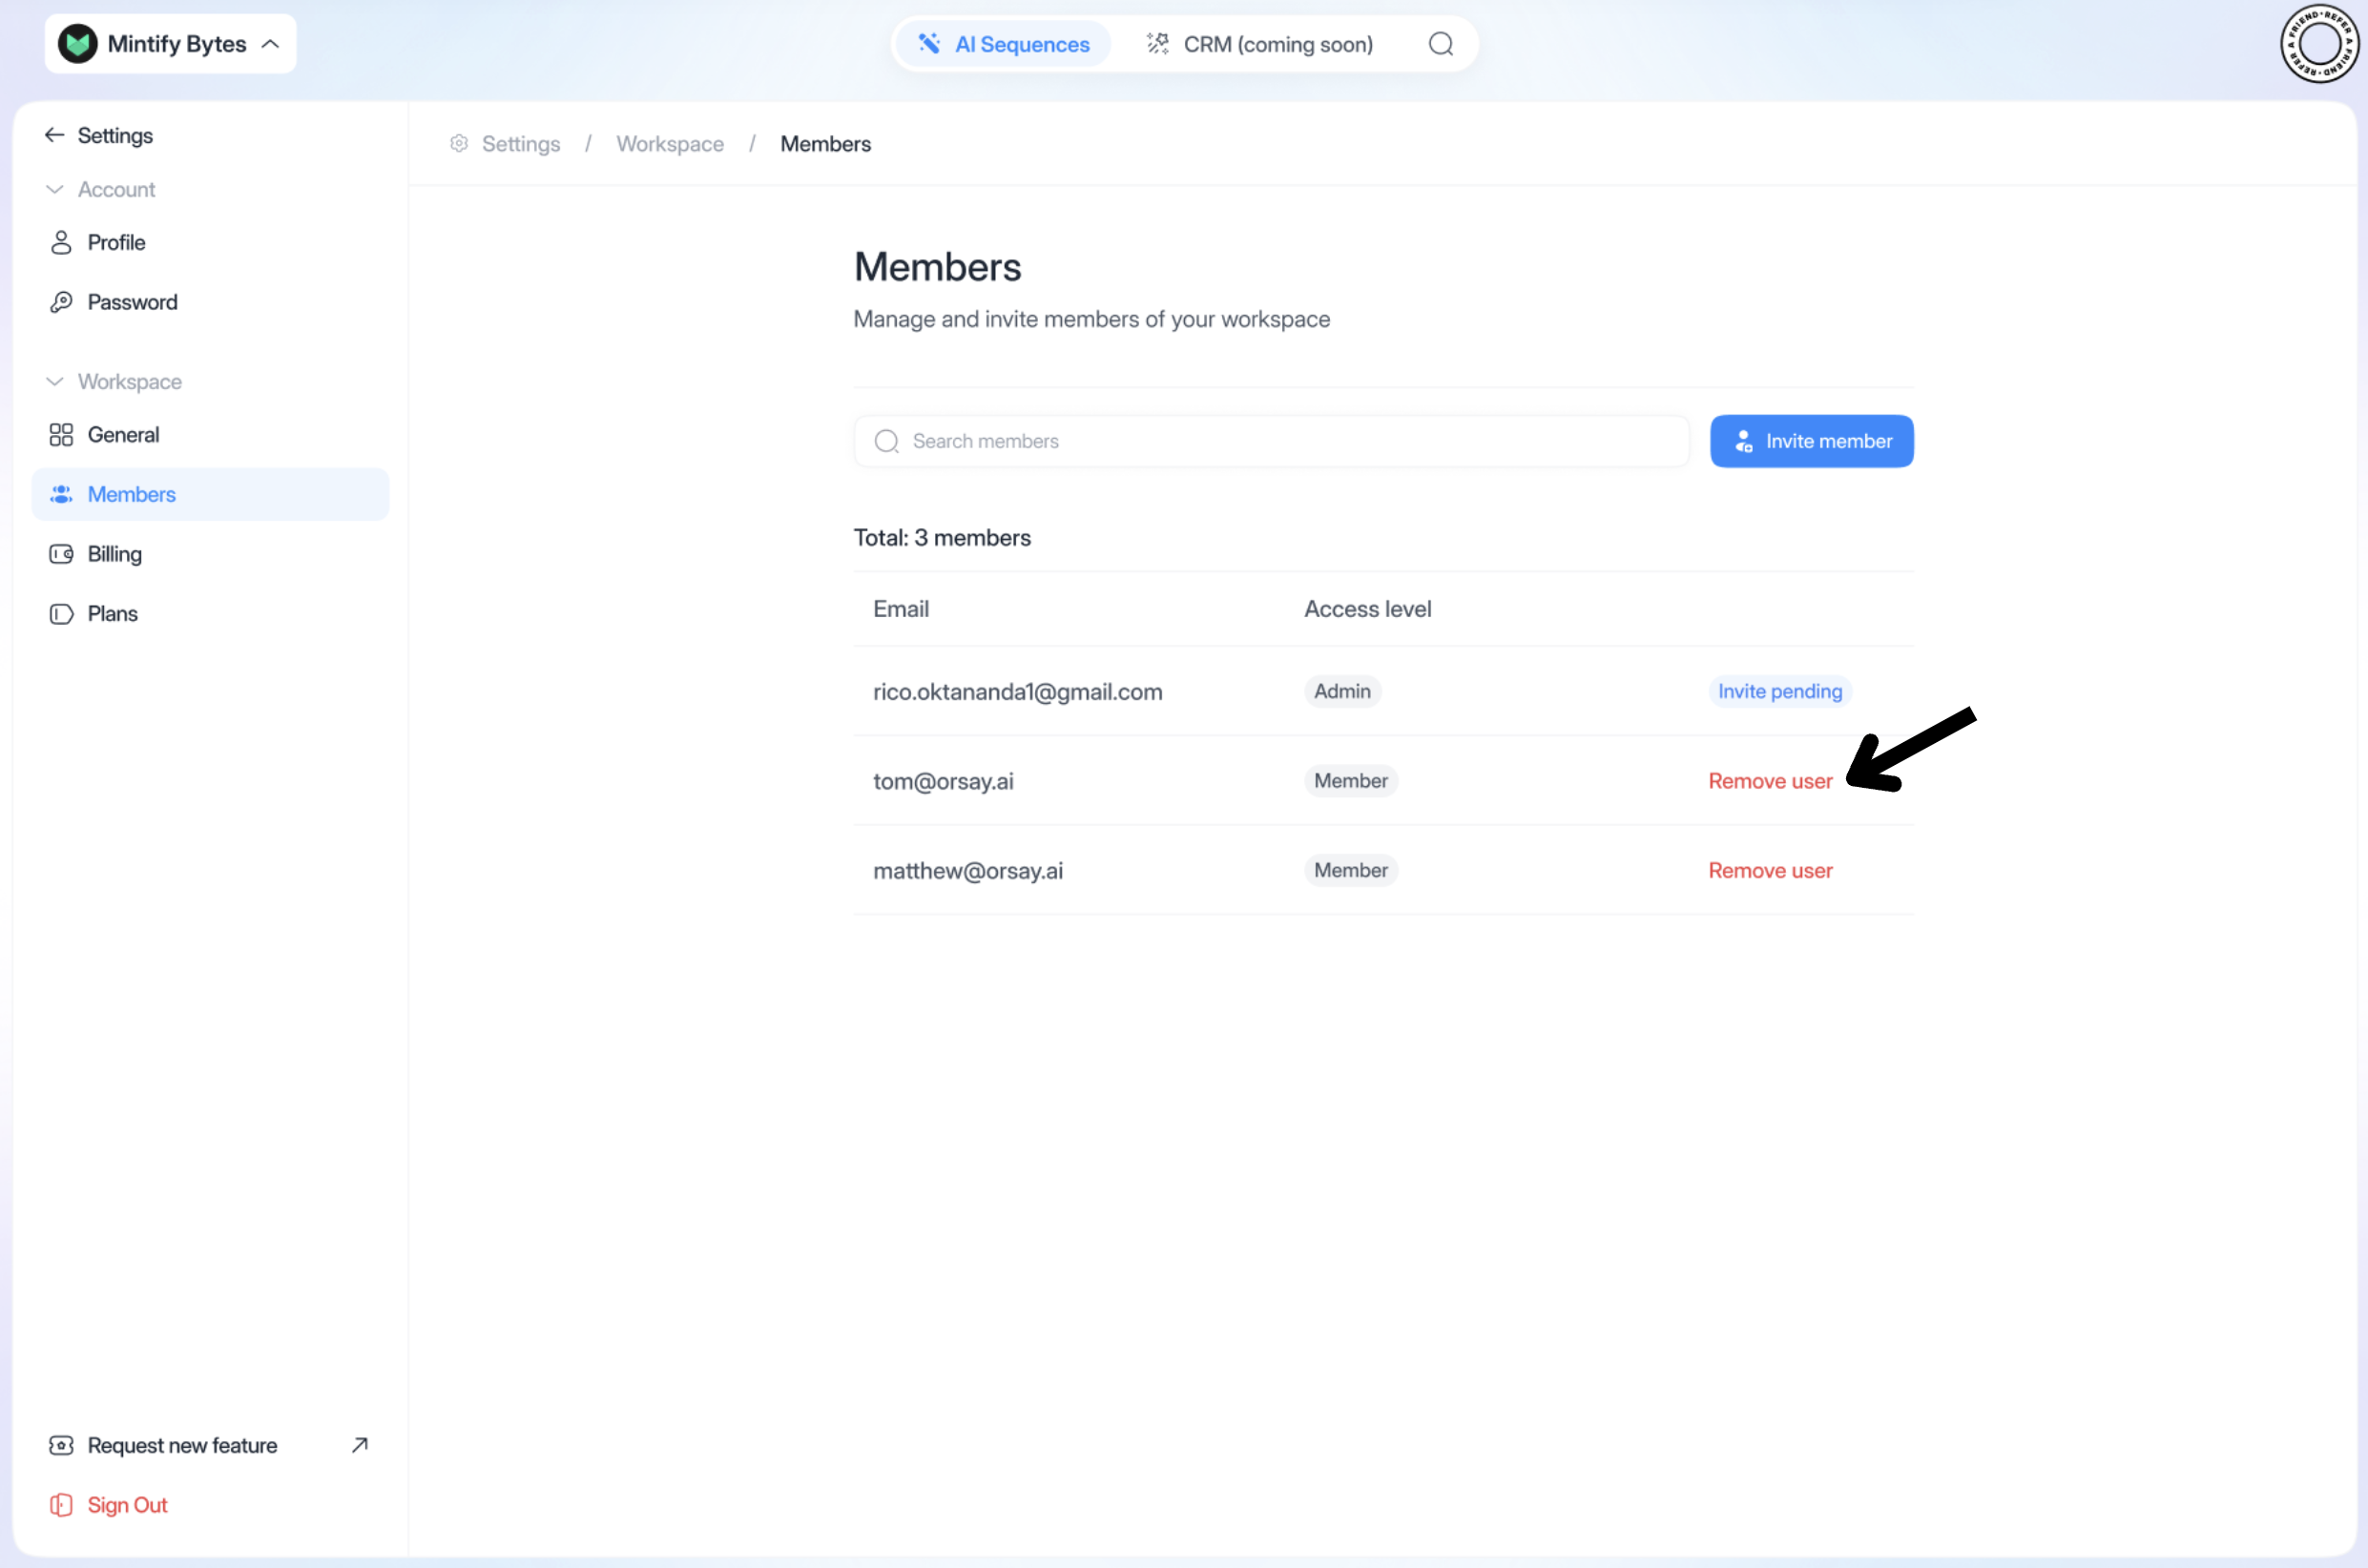Image resolution: width=2368 pixels, height=1568 pixels.
Task: Click the back arrow next to Settings
Action: tap(55, 135)
